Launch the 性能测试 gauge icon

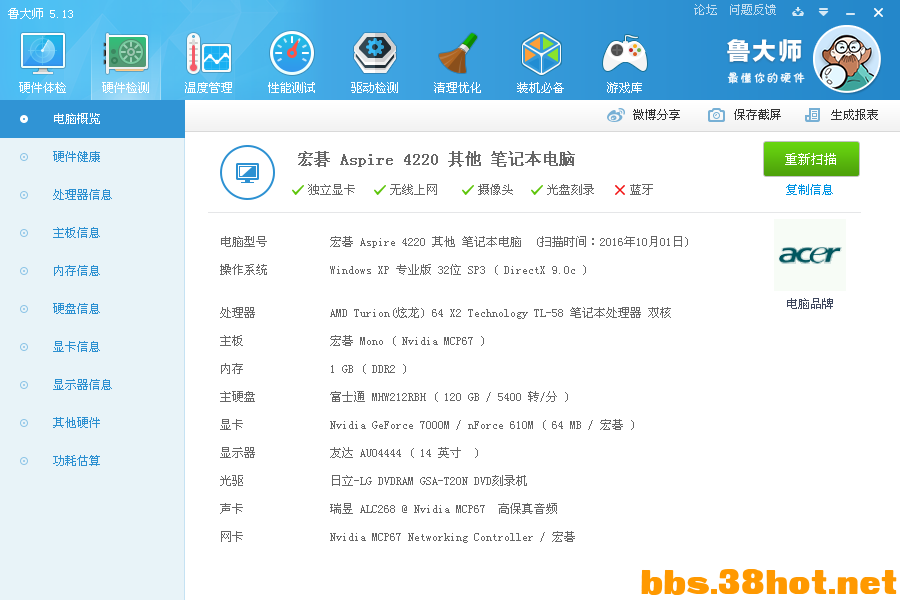(x=292, y=54)
